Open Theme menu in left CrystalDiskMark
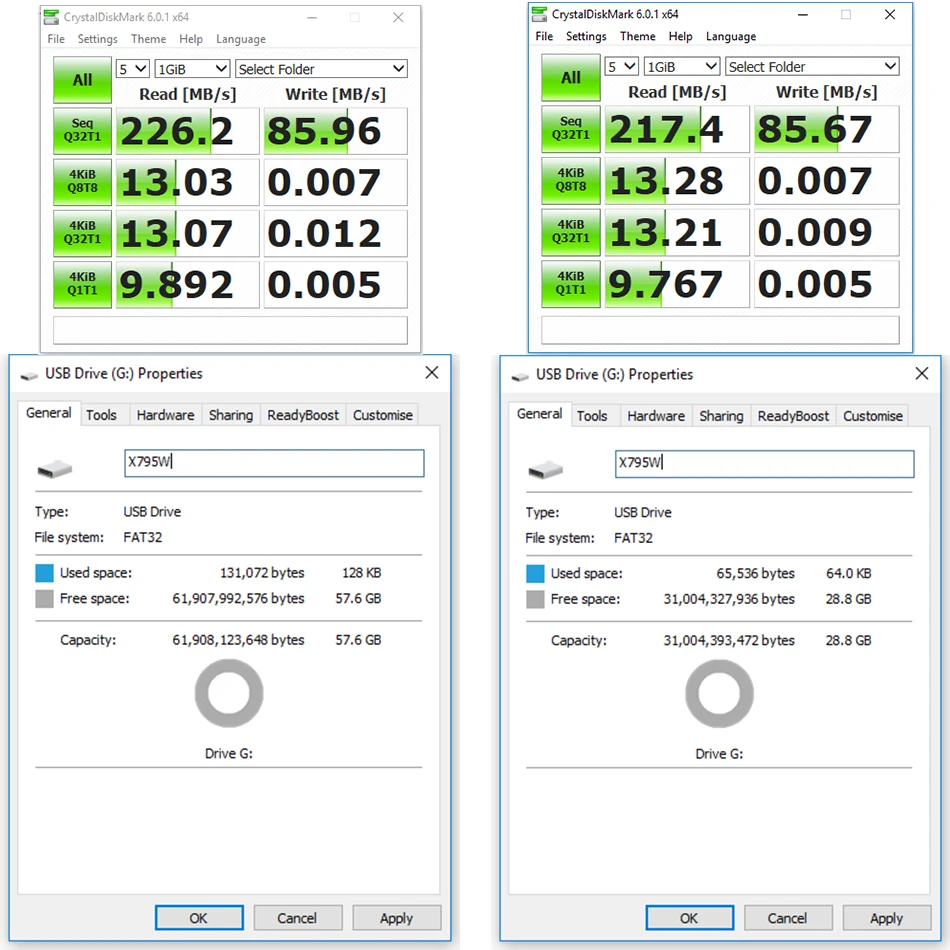Viewport: 950px width, 950px height. click(x=148, y=39)
